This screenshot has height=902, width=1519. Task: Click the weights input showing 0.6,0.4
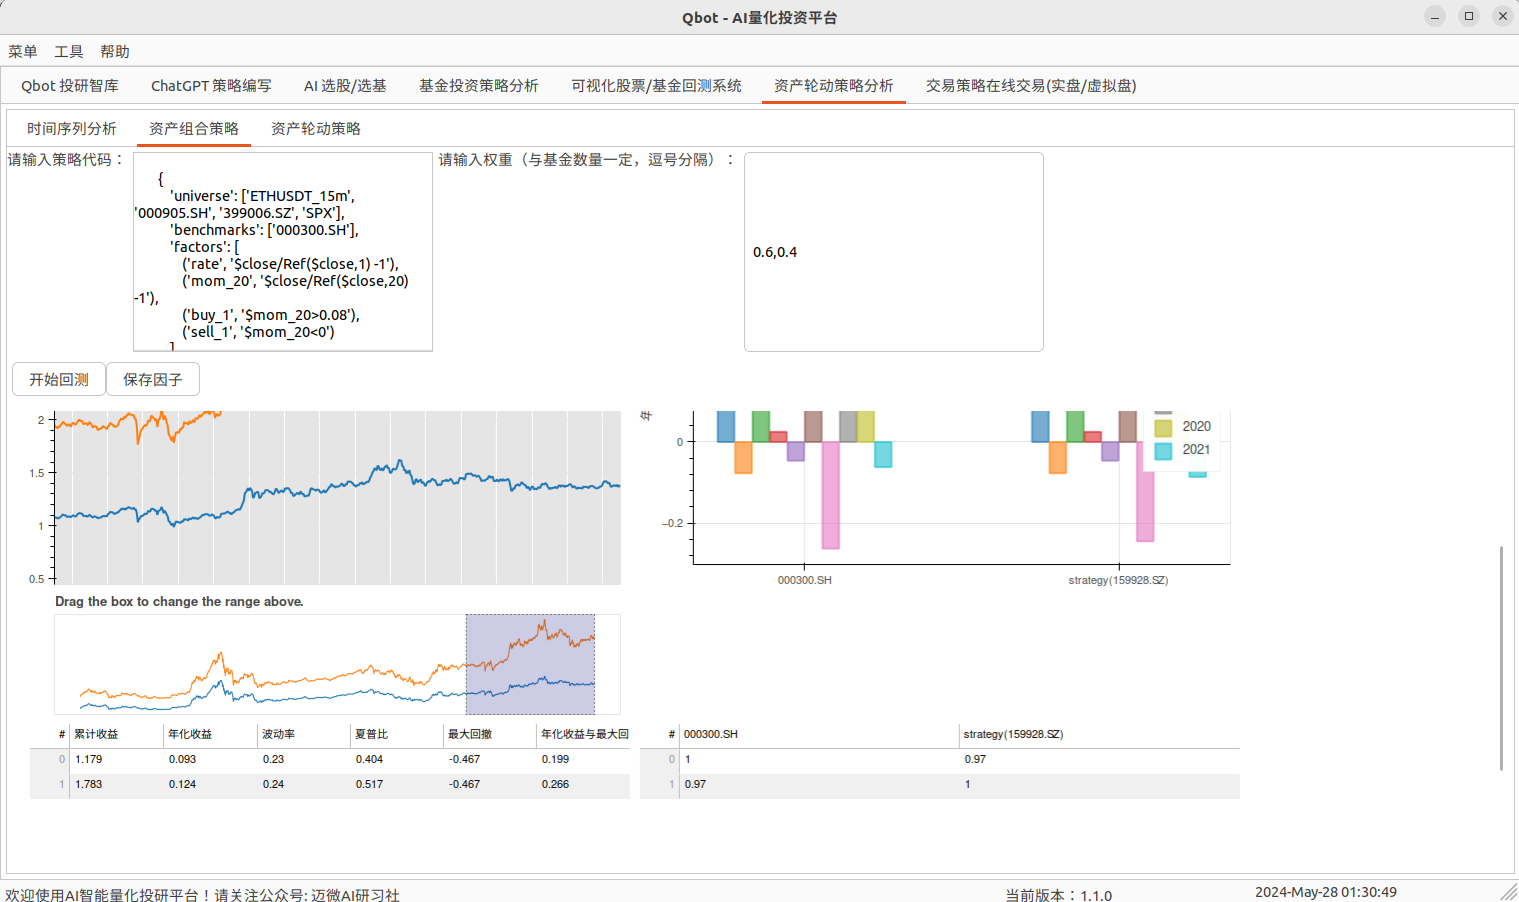893,251
